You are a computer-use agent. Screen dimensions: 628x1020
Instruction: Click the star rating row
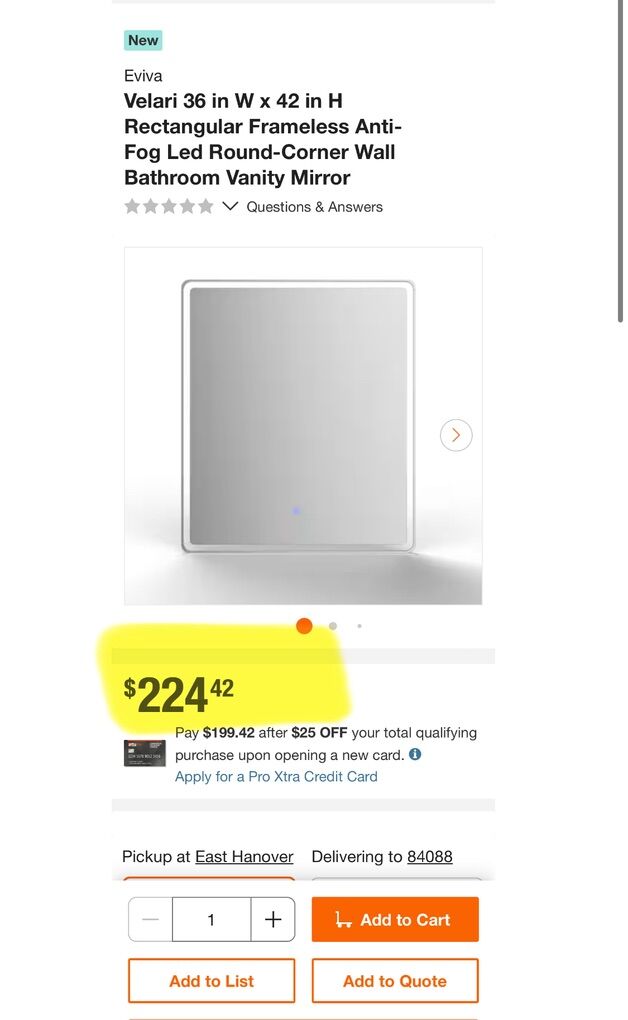point(169,206)
